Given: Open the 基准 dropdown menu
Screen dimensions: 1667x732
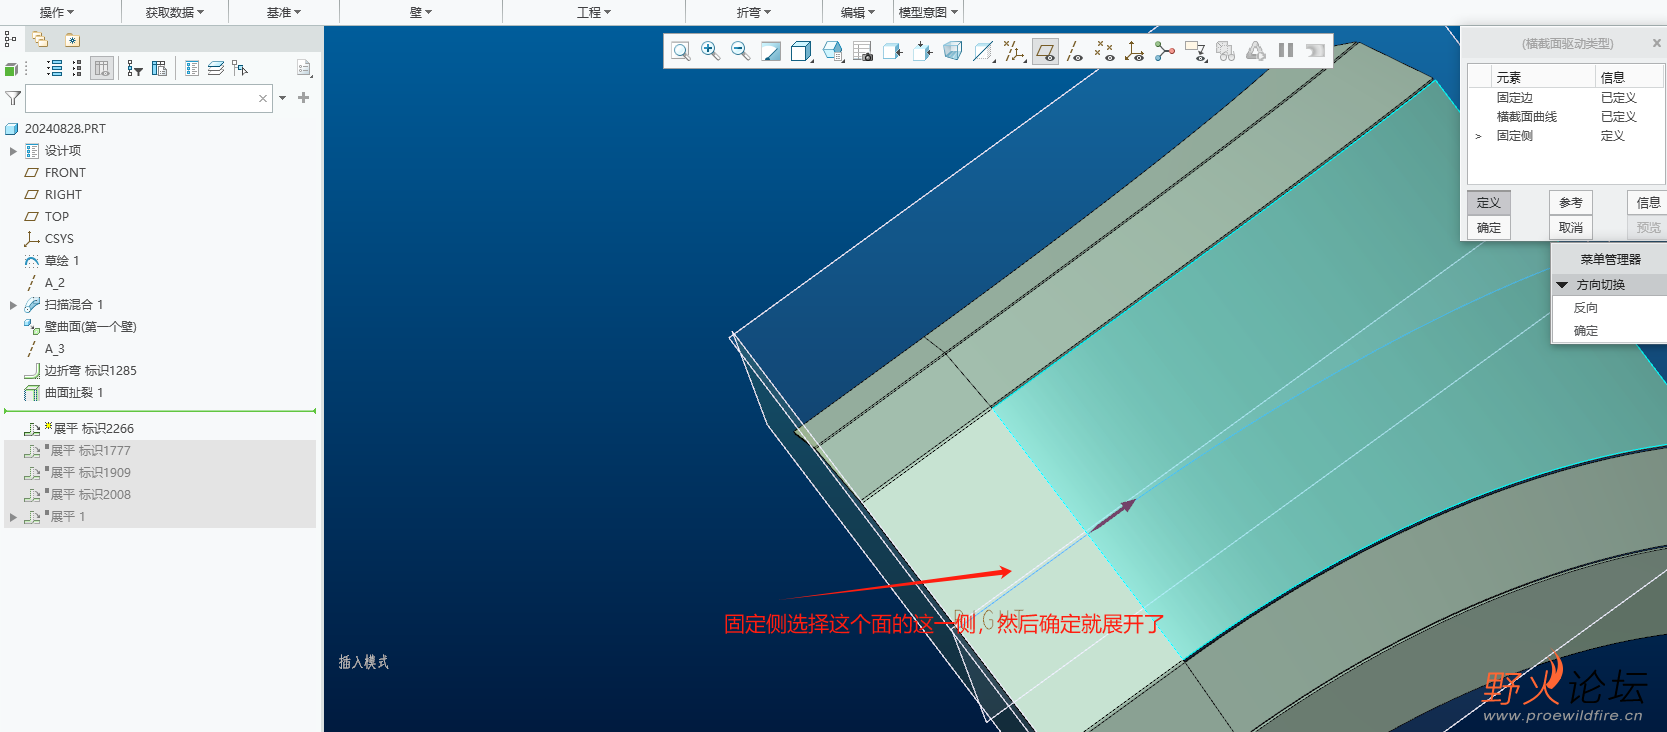Looking at the screenshot, I should coord(284,12).
